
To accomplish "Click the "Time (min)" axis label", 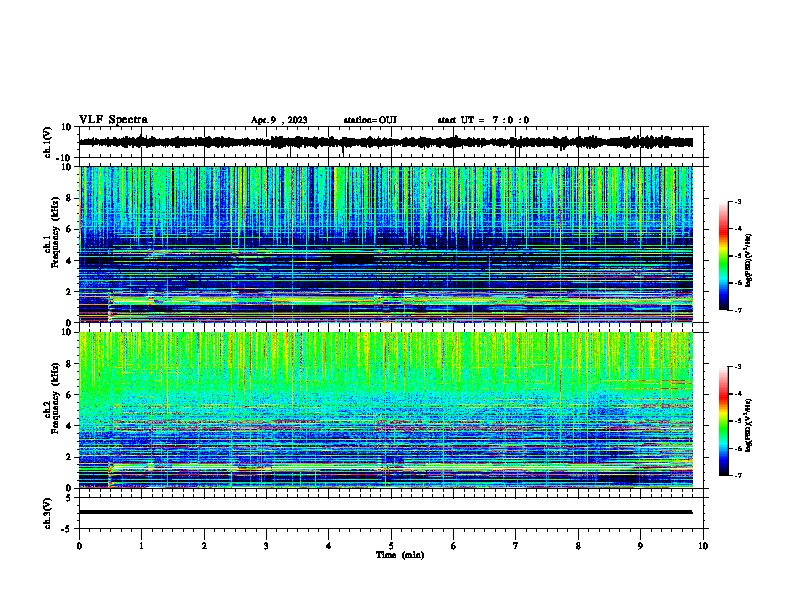I will pyautogui.click(x=400, y=555).
